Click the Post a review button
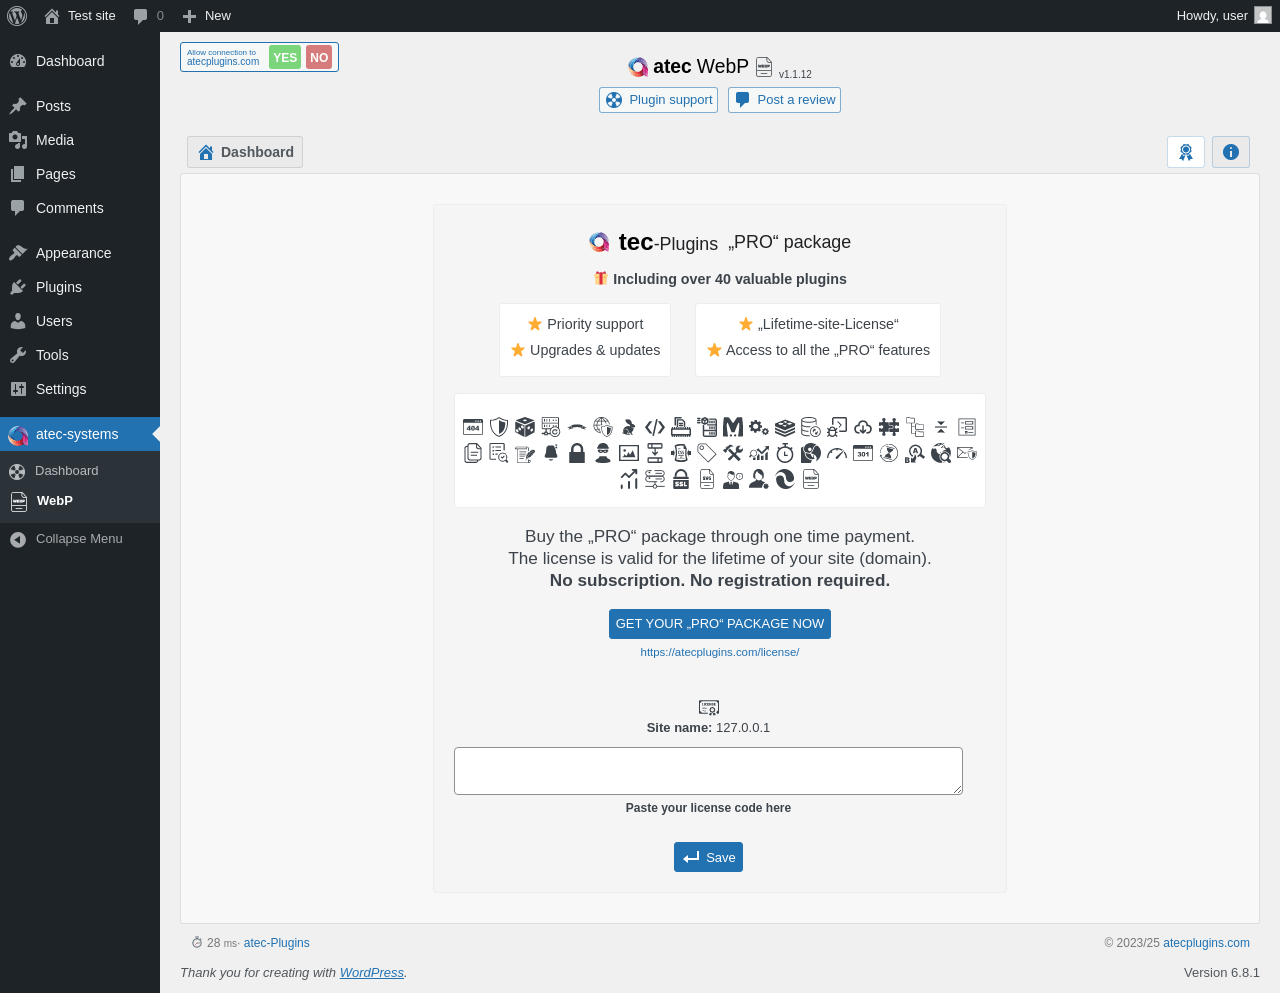This screenshot has width=1280, height=993. click(x=785, y=100)
